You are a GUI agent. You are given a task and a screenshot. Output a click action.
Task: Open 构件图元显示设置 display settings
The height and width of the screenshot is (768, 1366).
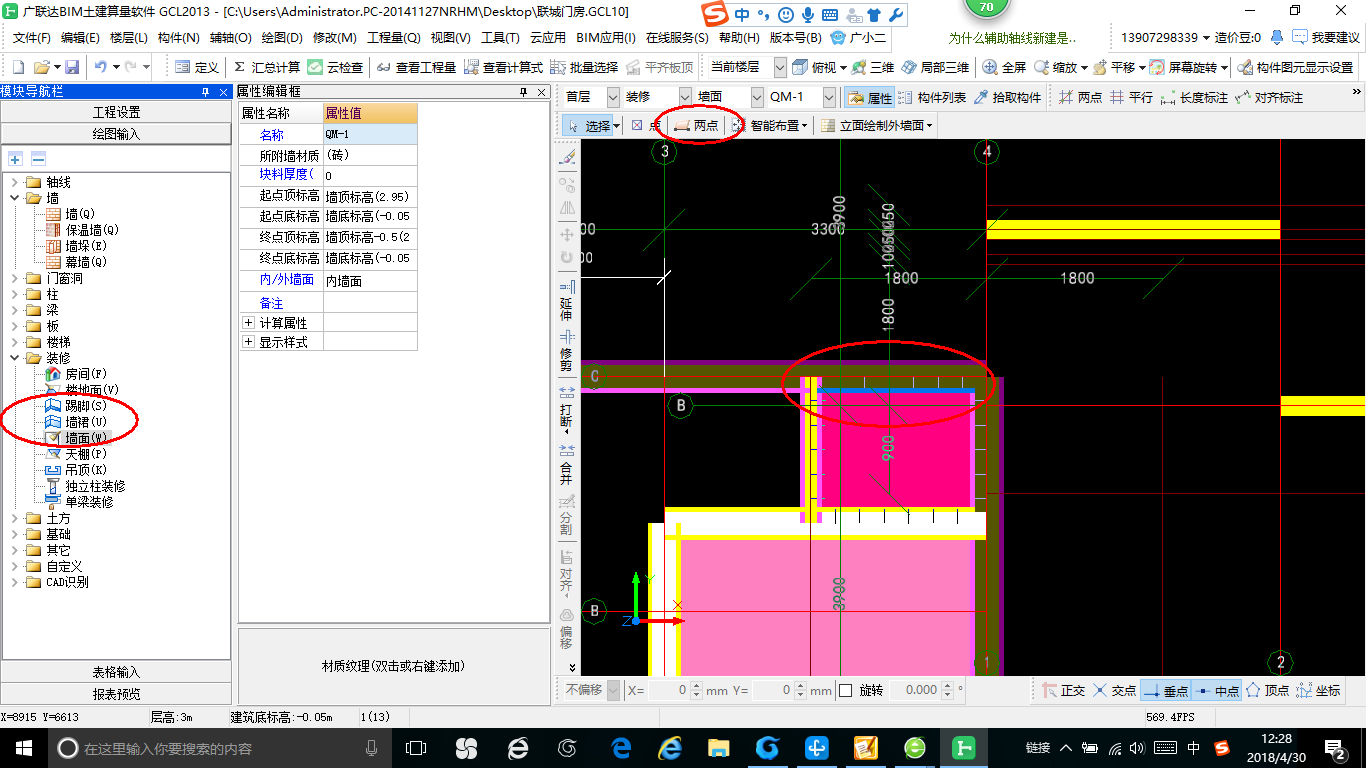[x=1296, y=67]
